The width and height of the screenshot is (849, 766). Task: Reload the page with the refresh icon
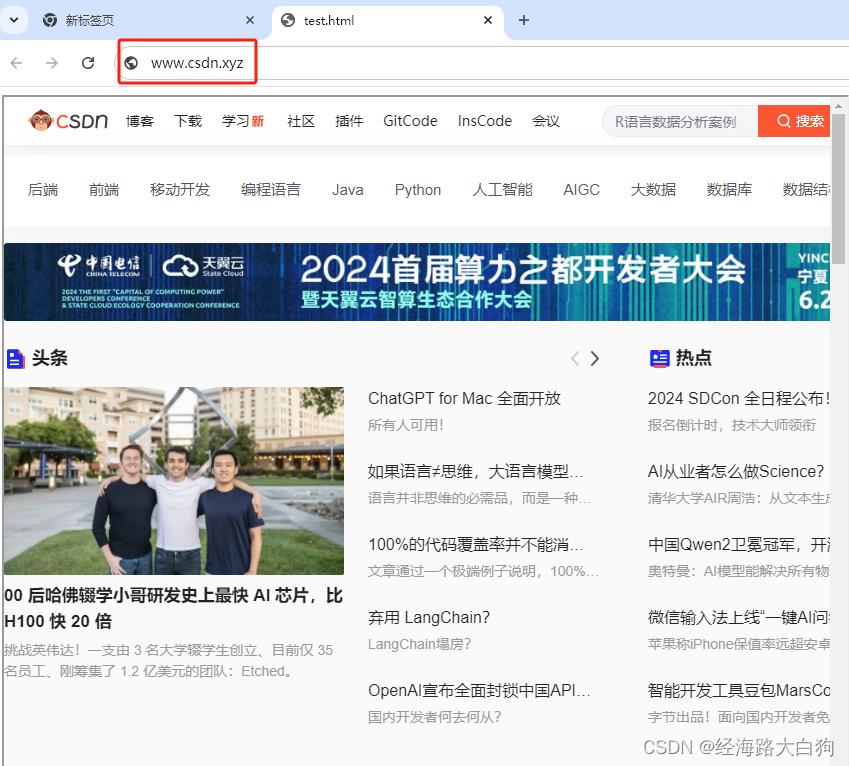tap(88, 63)
